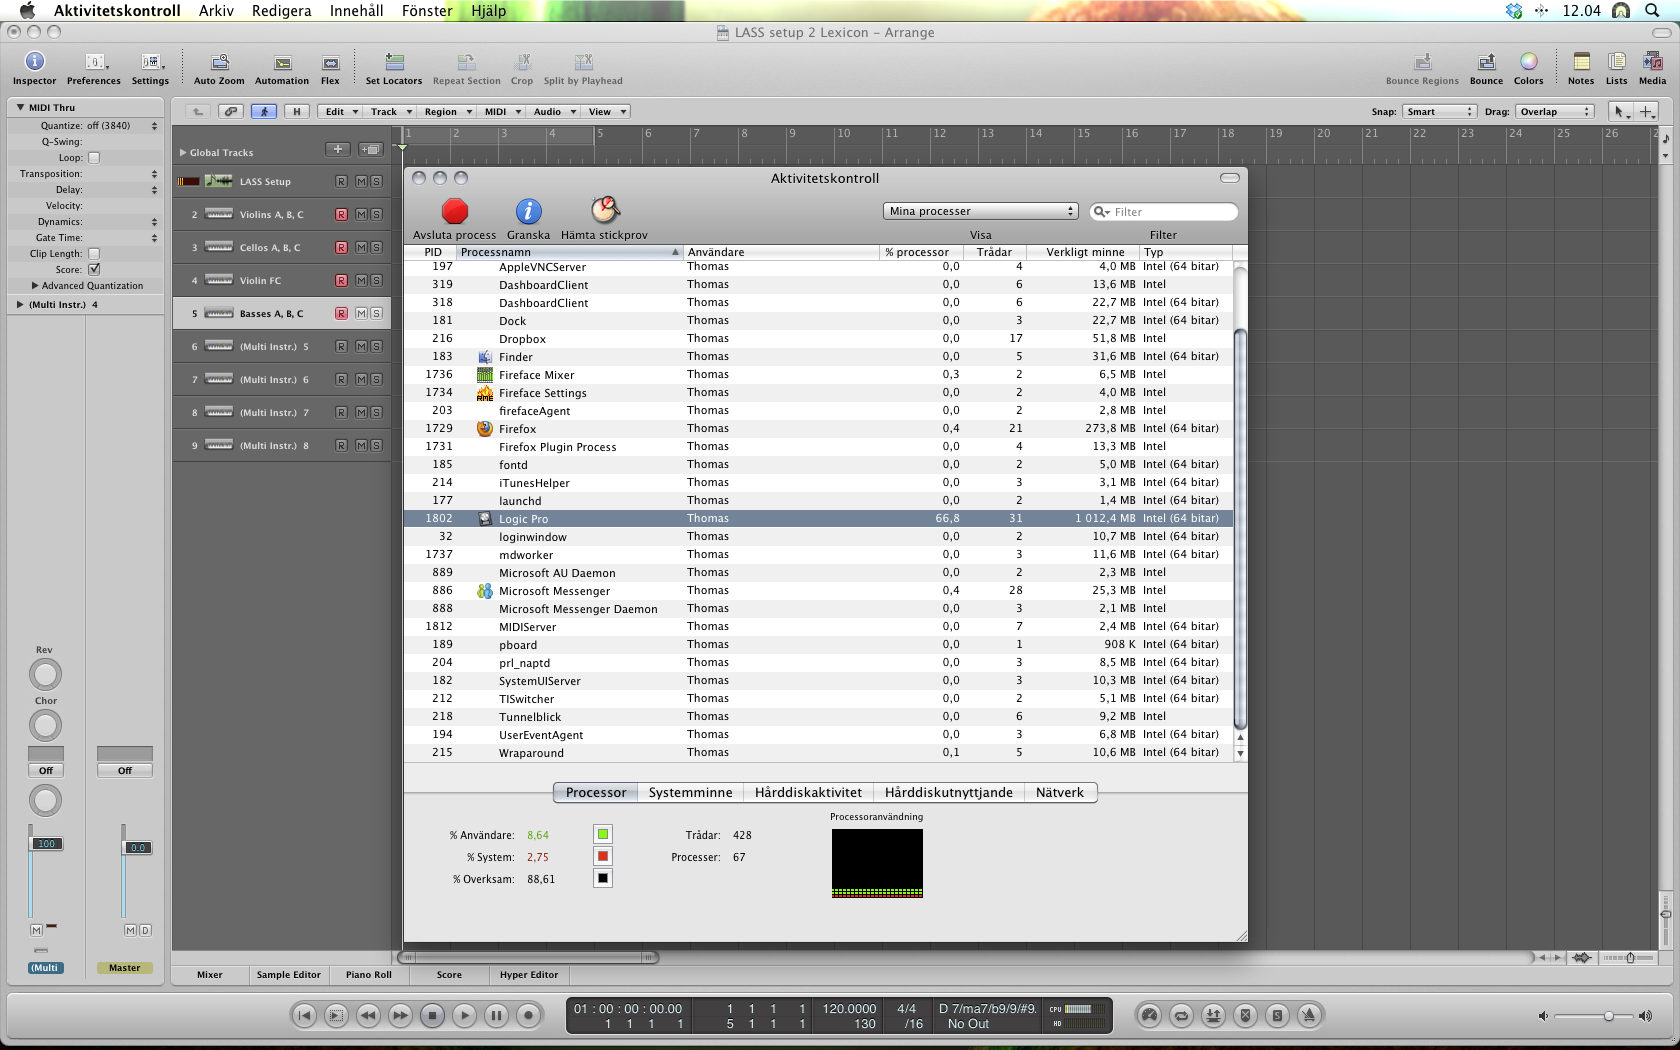
Task: Open the Score editor button
Action: pyautogui.click(x=449, y=974)
